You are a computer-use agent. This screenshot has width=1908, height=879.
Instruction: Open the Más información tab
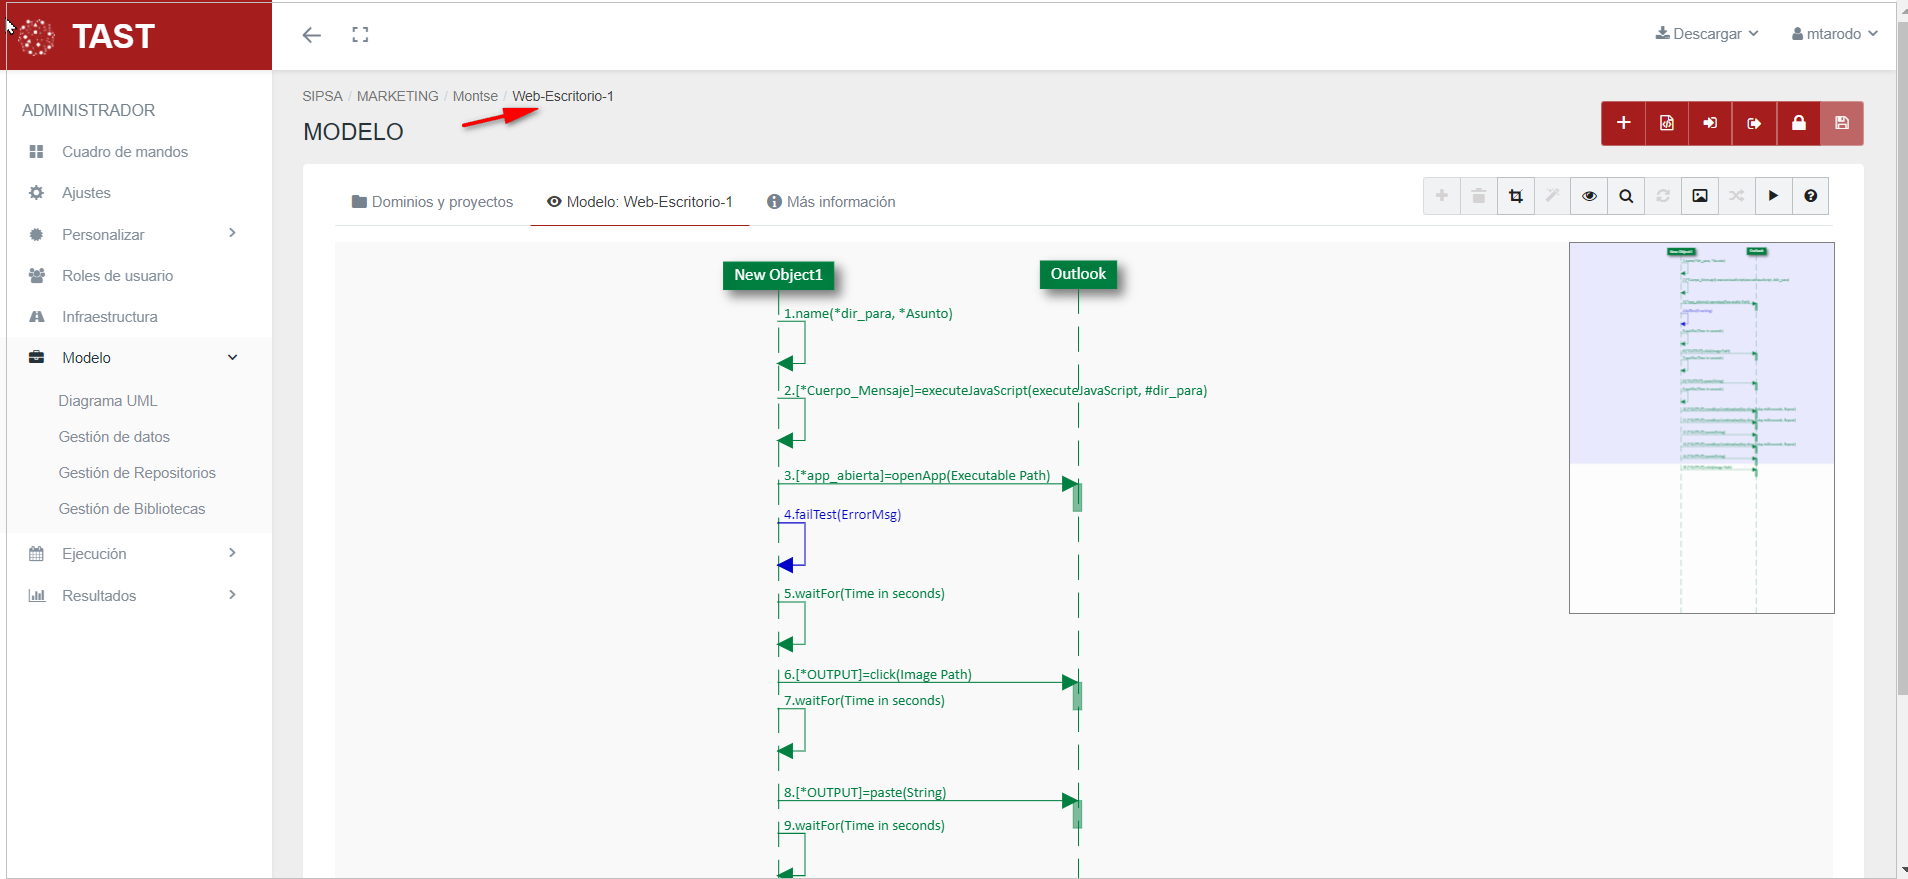[x=831, y=202]
